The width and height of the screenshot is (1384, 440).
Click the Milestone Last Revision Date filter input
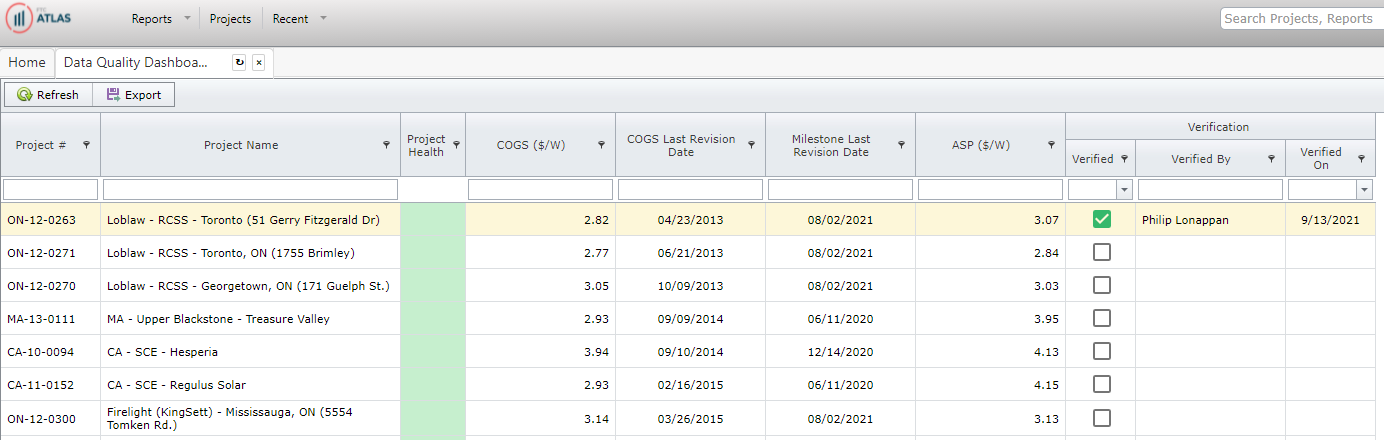pyautogui.click(x=840, y=190)
